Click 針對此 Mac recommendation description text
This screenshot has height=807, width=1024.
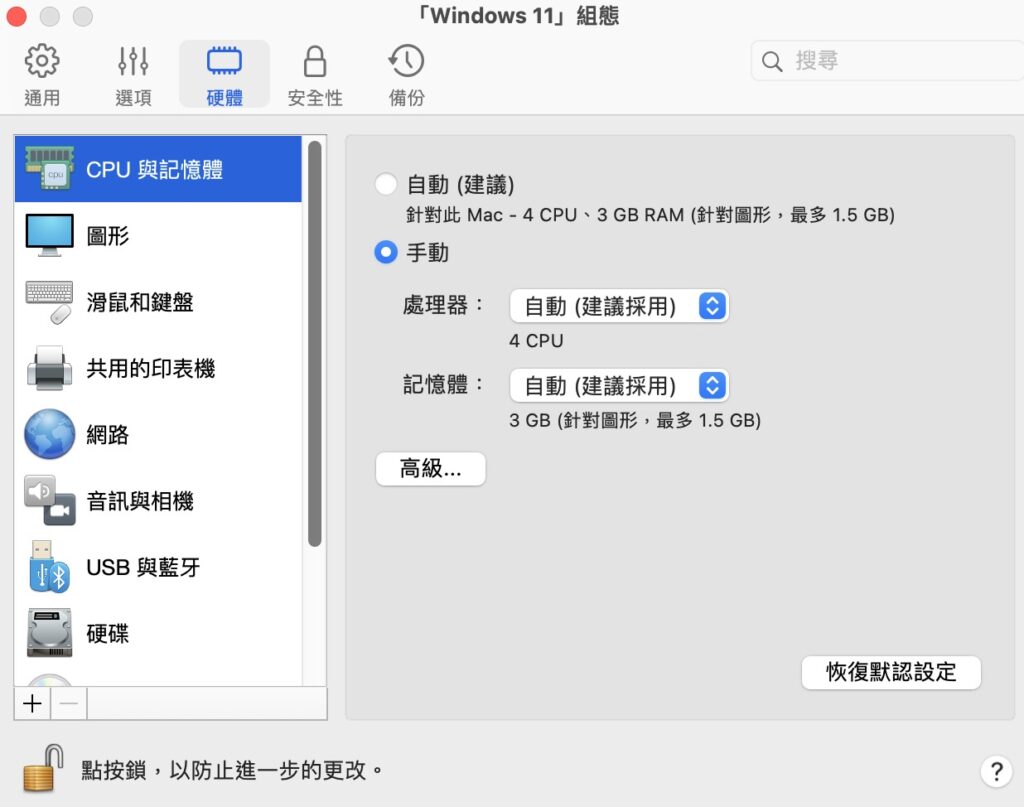click(650, 215)
